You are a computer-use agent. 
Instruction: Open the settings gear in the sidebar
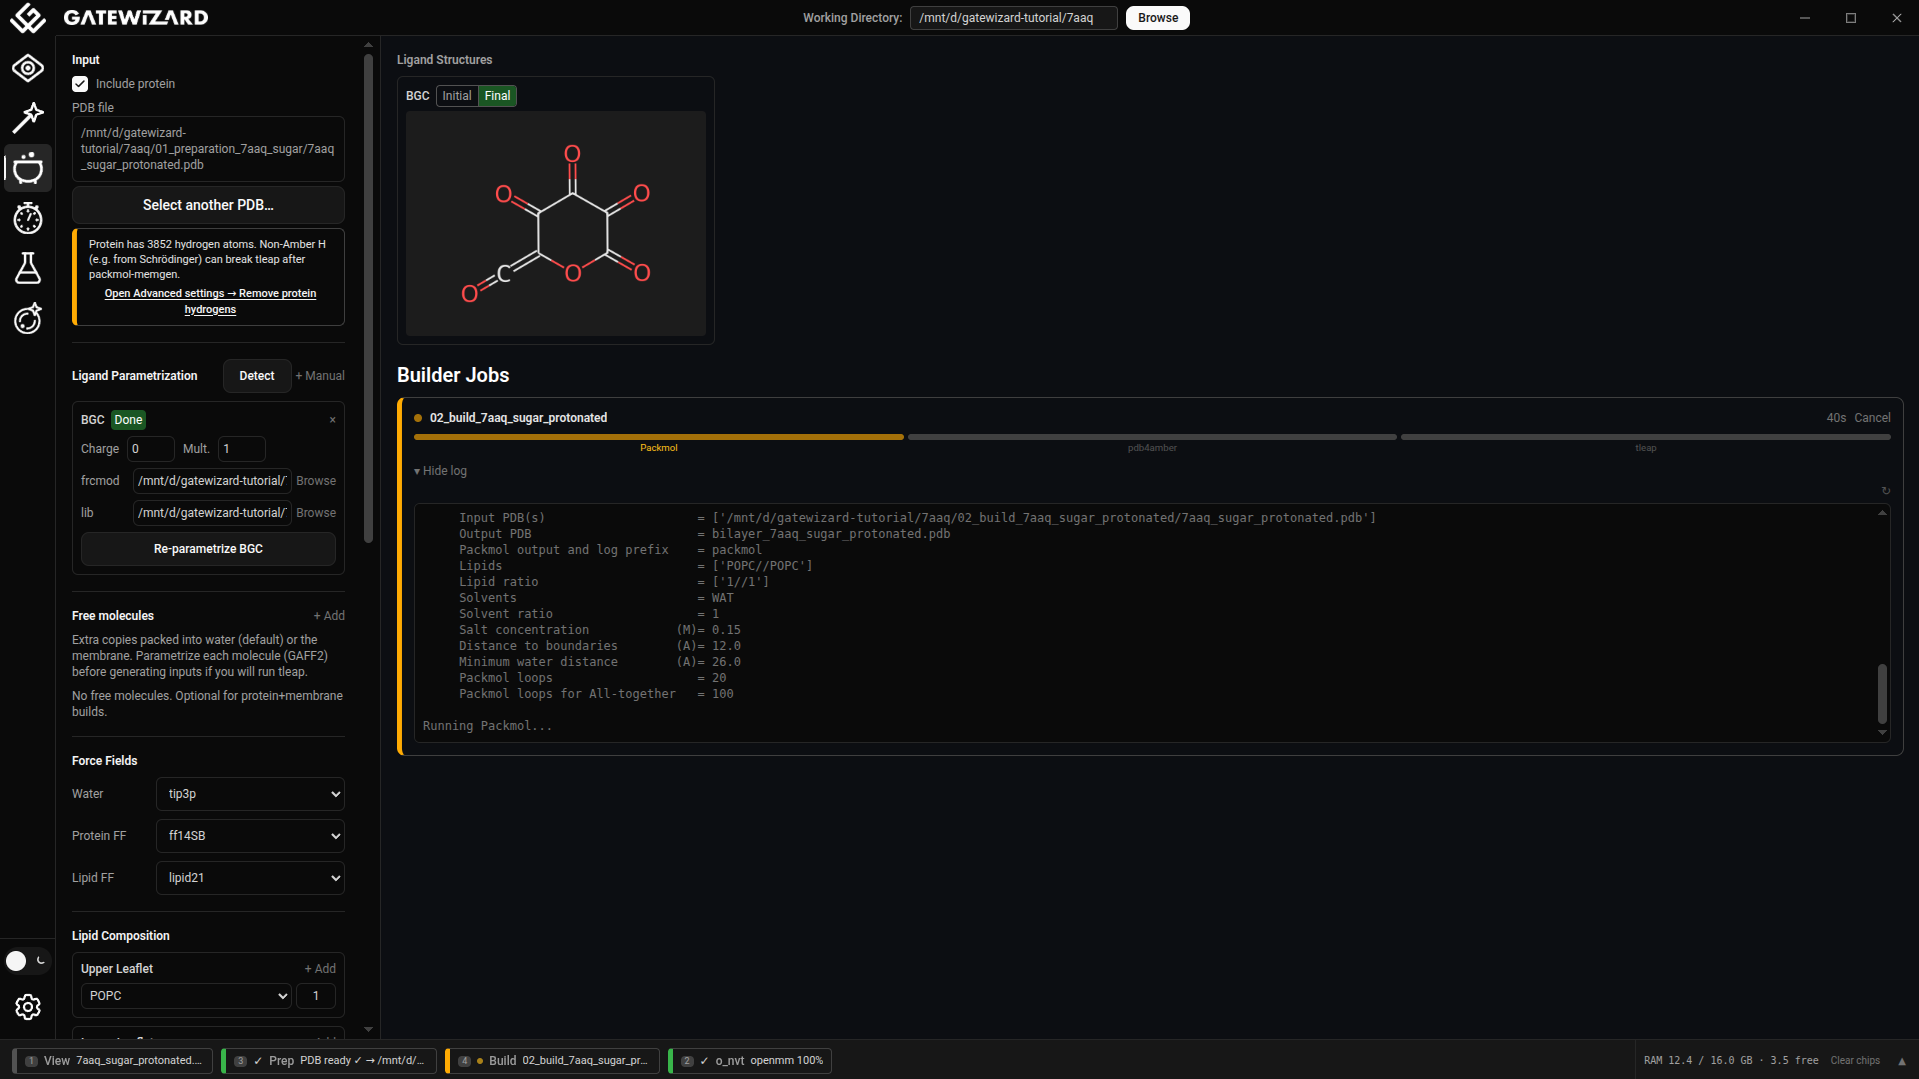click(28, 1007)
